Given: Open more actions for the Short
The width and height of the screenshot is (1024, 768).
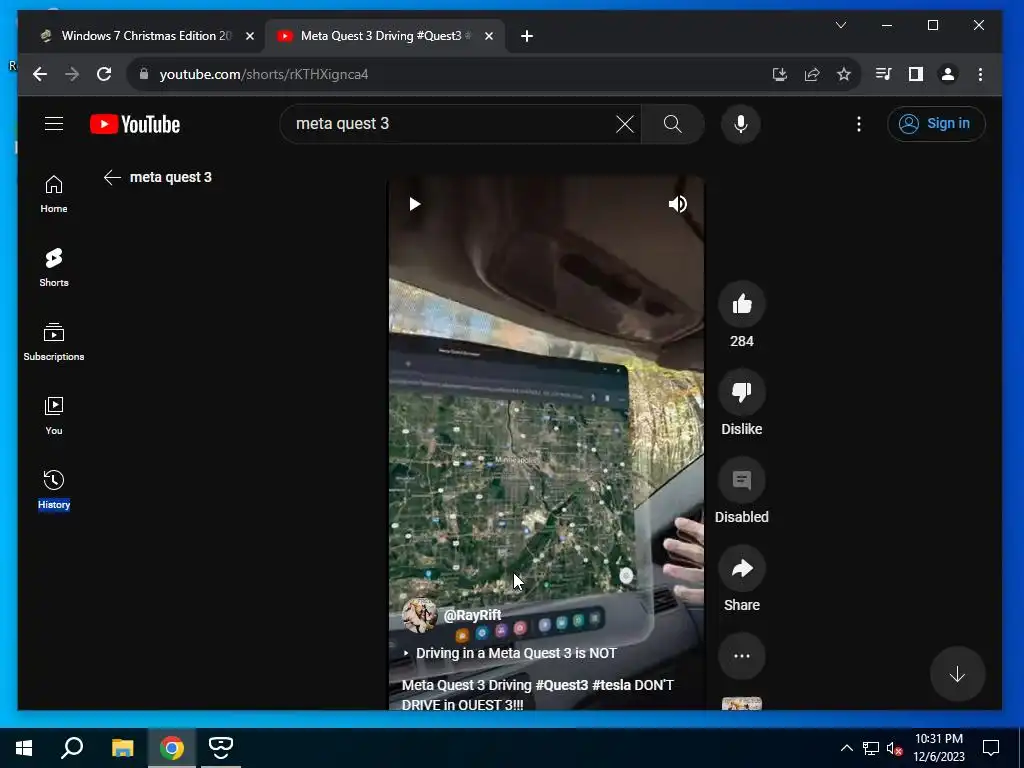Looking at the screenshot, I should click(741, 656).
